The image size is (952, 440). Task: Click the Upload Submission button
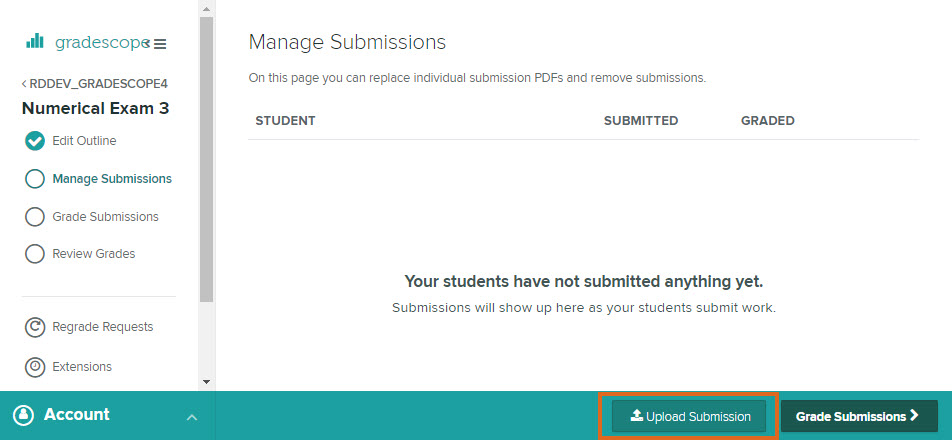click(689, 416)
